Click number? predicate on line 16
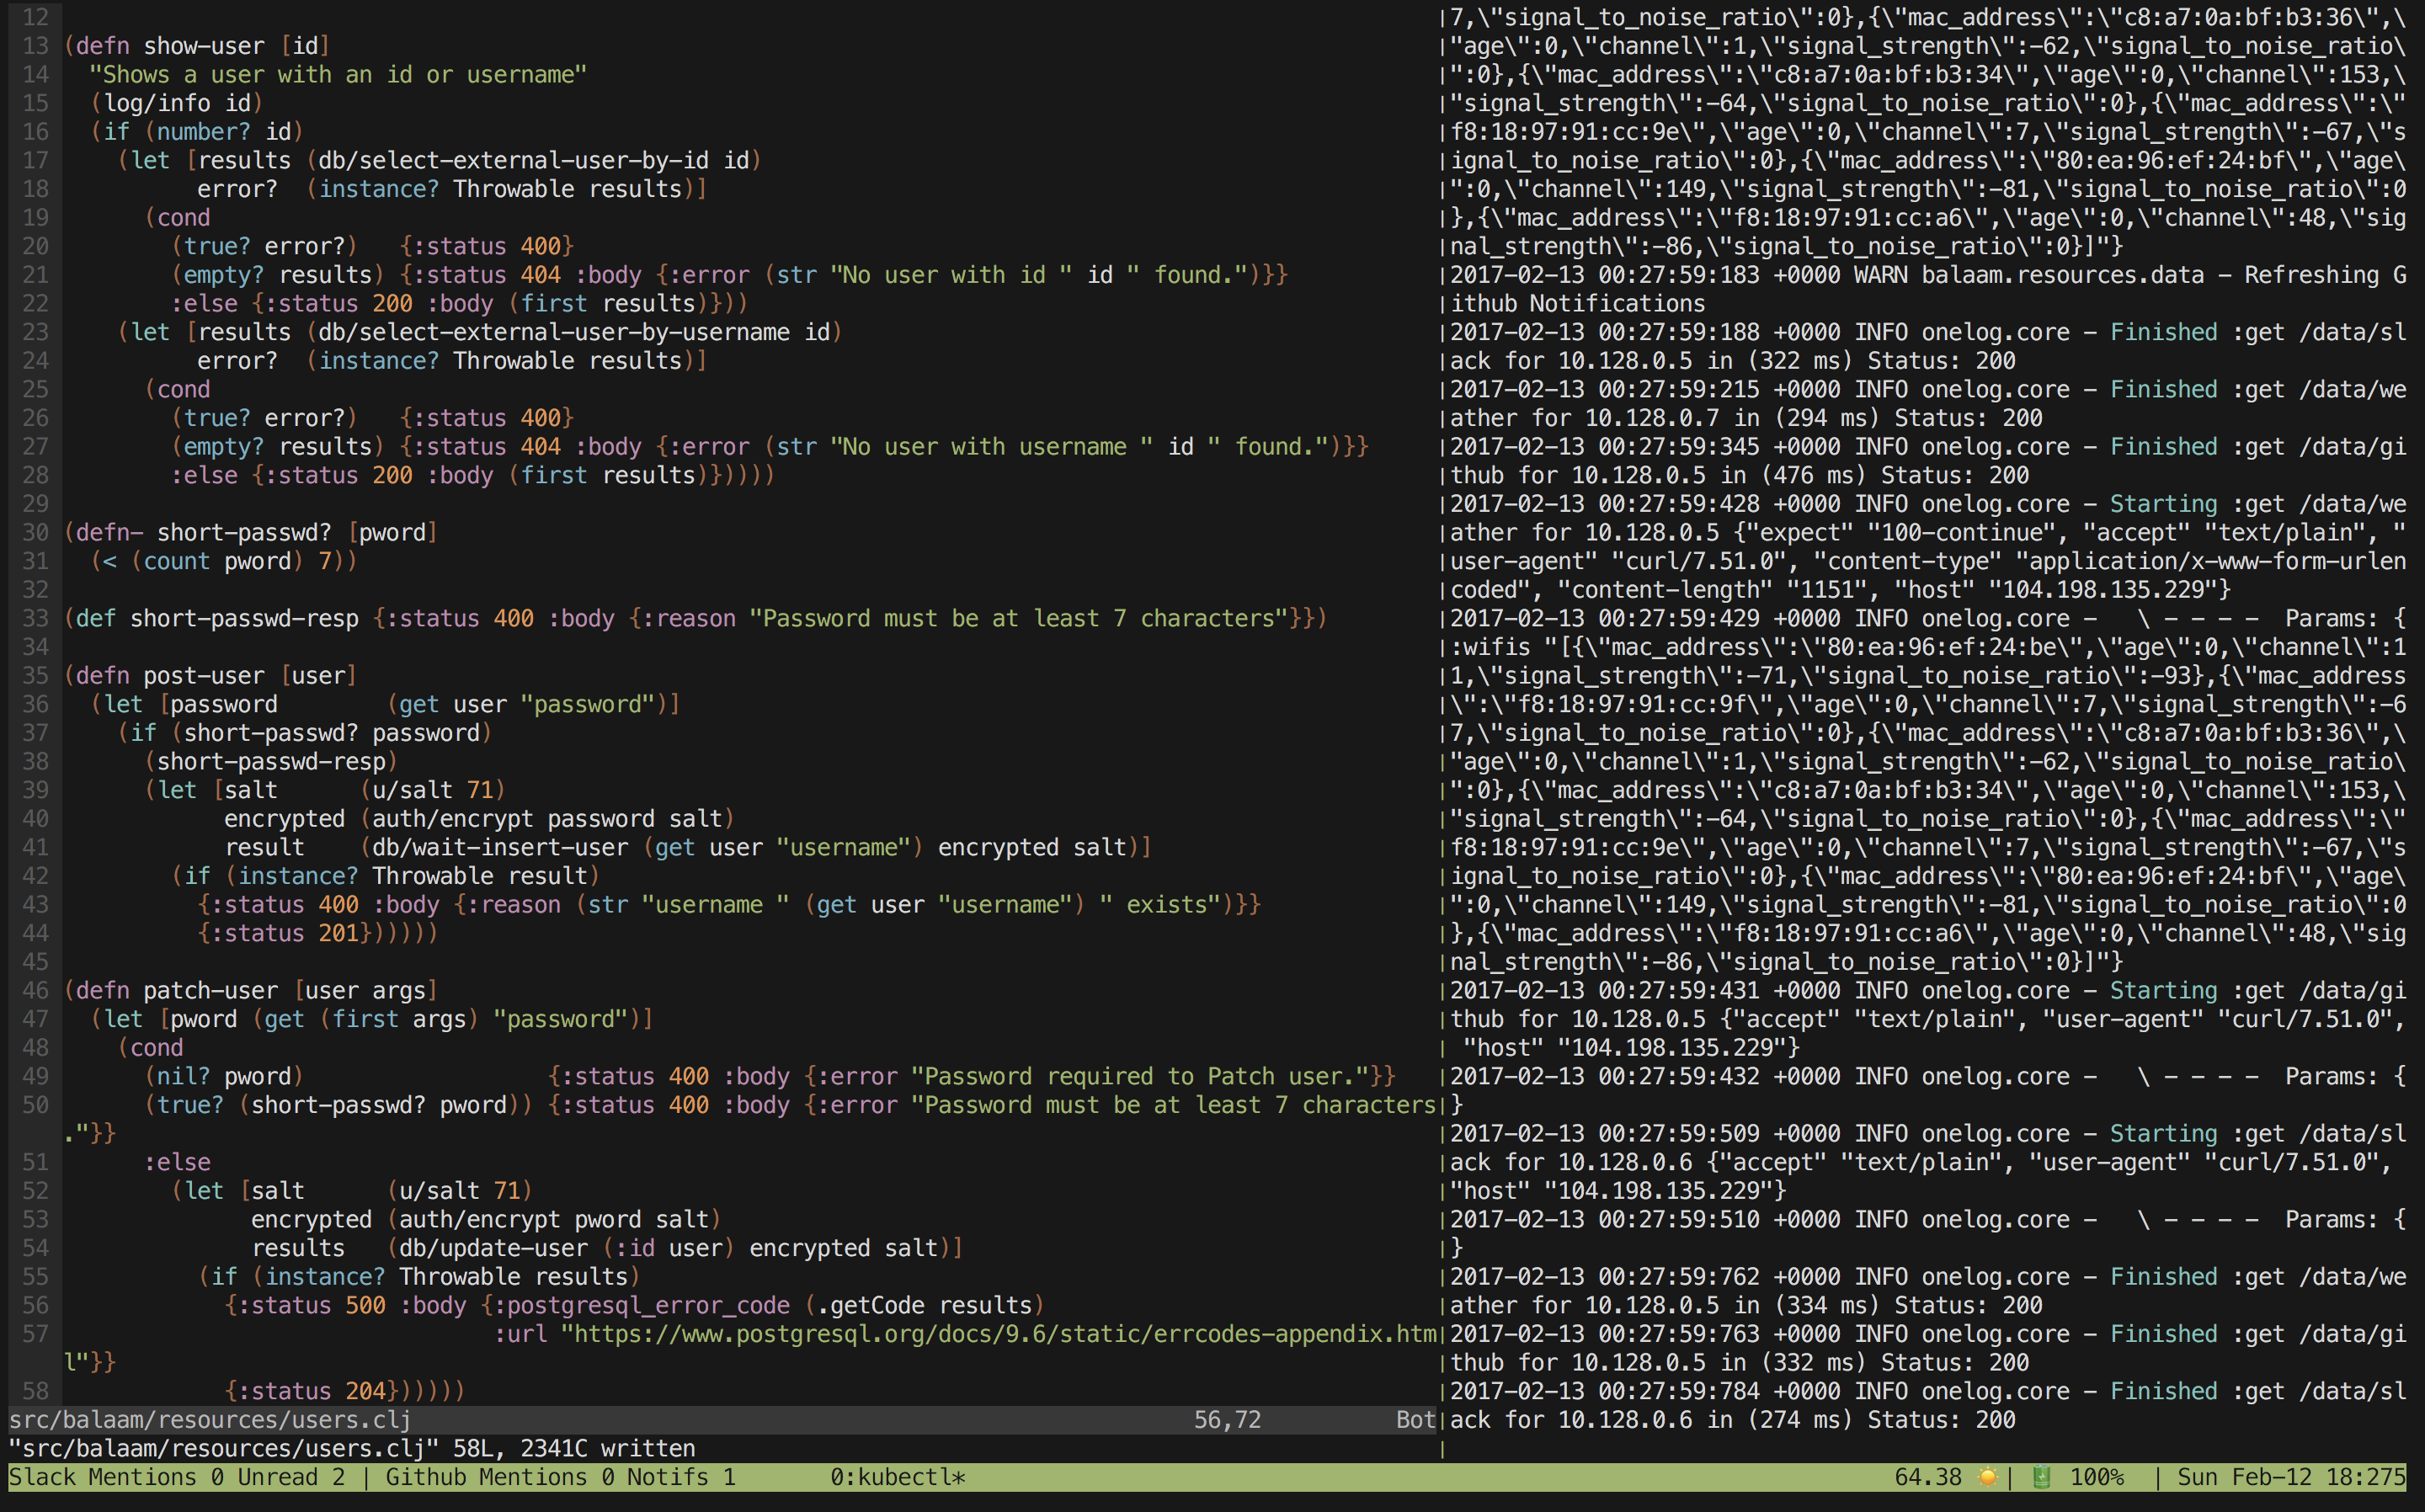This screenshot has height=1512, width=2425. pos(204,132)
